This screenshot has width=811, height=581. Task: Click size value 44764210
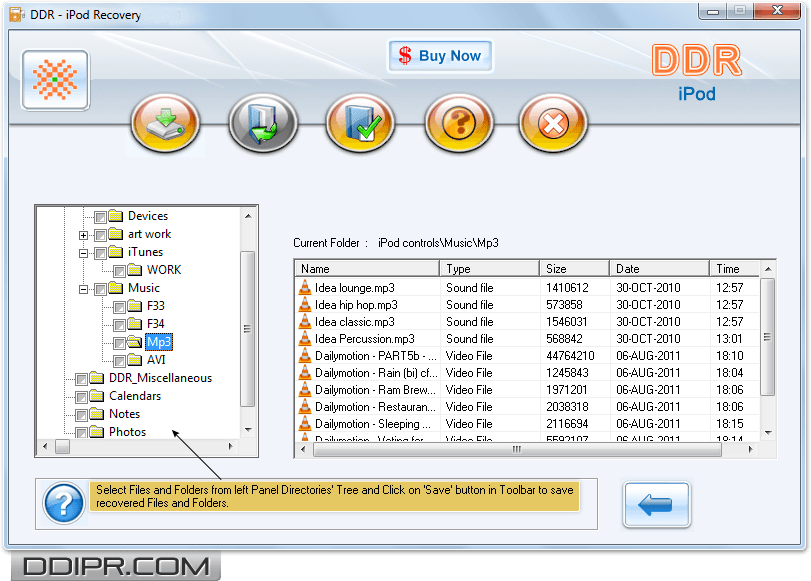570,356
